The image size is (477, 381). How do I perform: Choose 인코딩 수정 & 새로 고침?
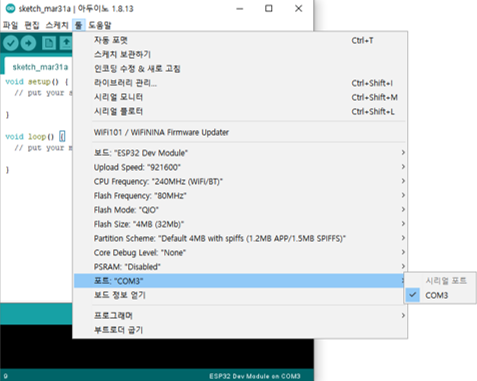click(240, 69)
